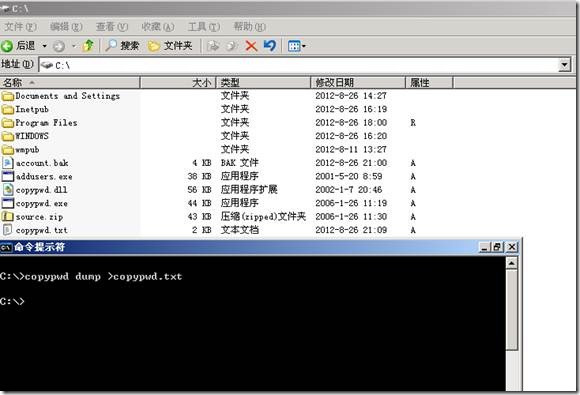Select the copypwd.txt document icon
This screenshot has width=580, height=395.
(7, 230)
